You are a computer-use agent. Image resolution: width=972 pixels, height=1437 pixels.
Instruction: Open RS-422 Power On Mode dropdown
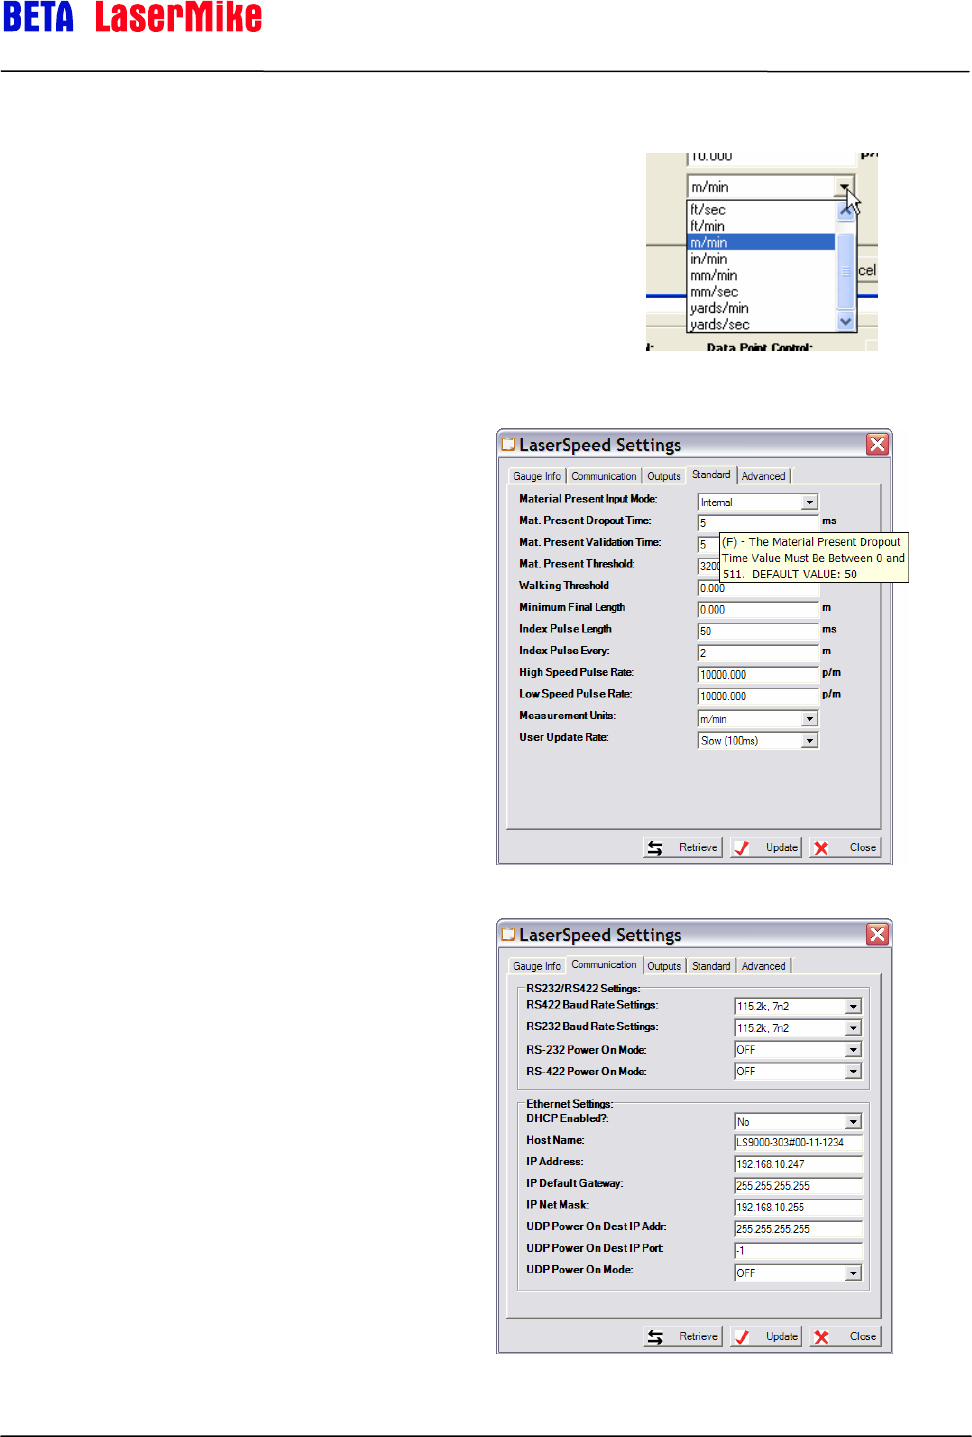point(853,1071)
